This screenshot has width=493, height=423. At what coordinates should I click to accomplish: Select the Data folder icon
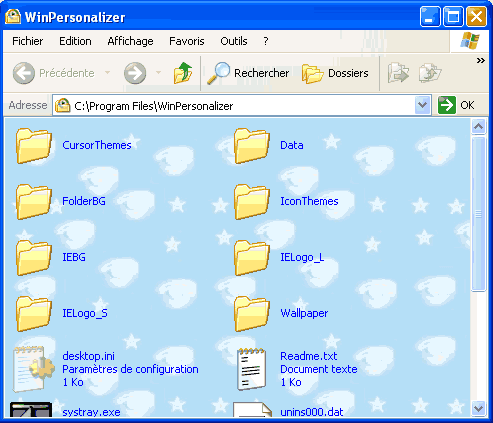pos(252,146)
